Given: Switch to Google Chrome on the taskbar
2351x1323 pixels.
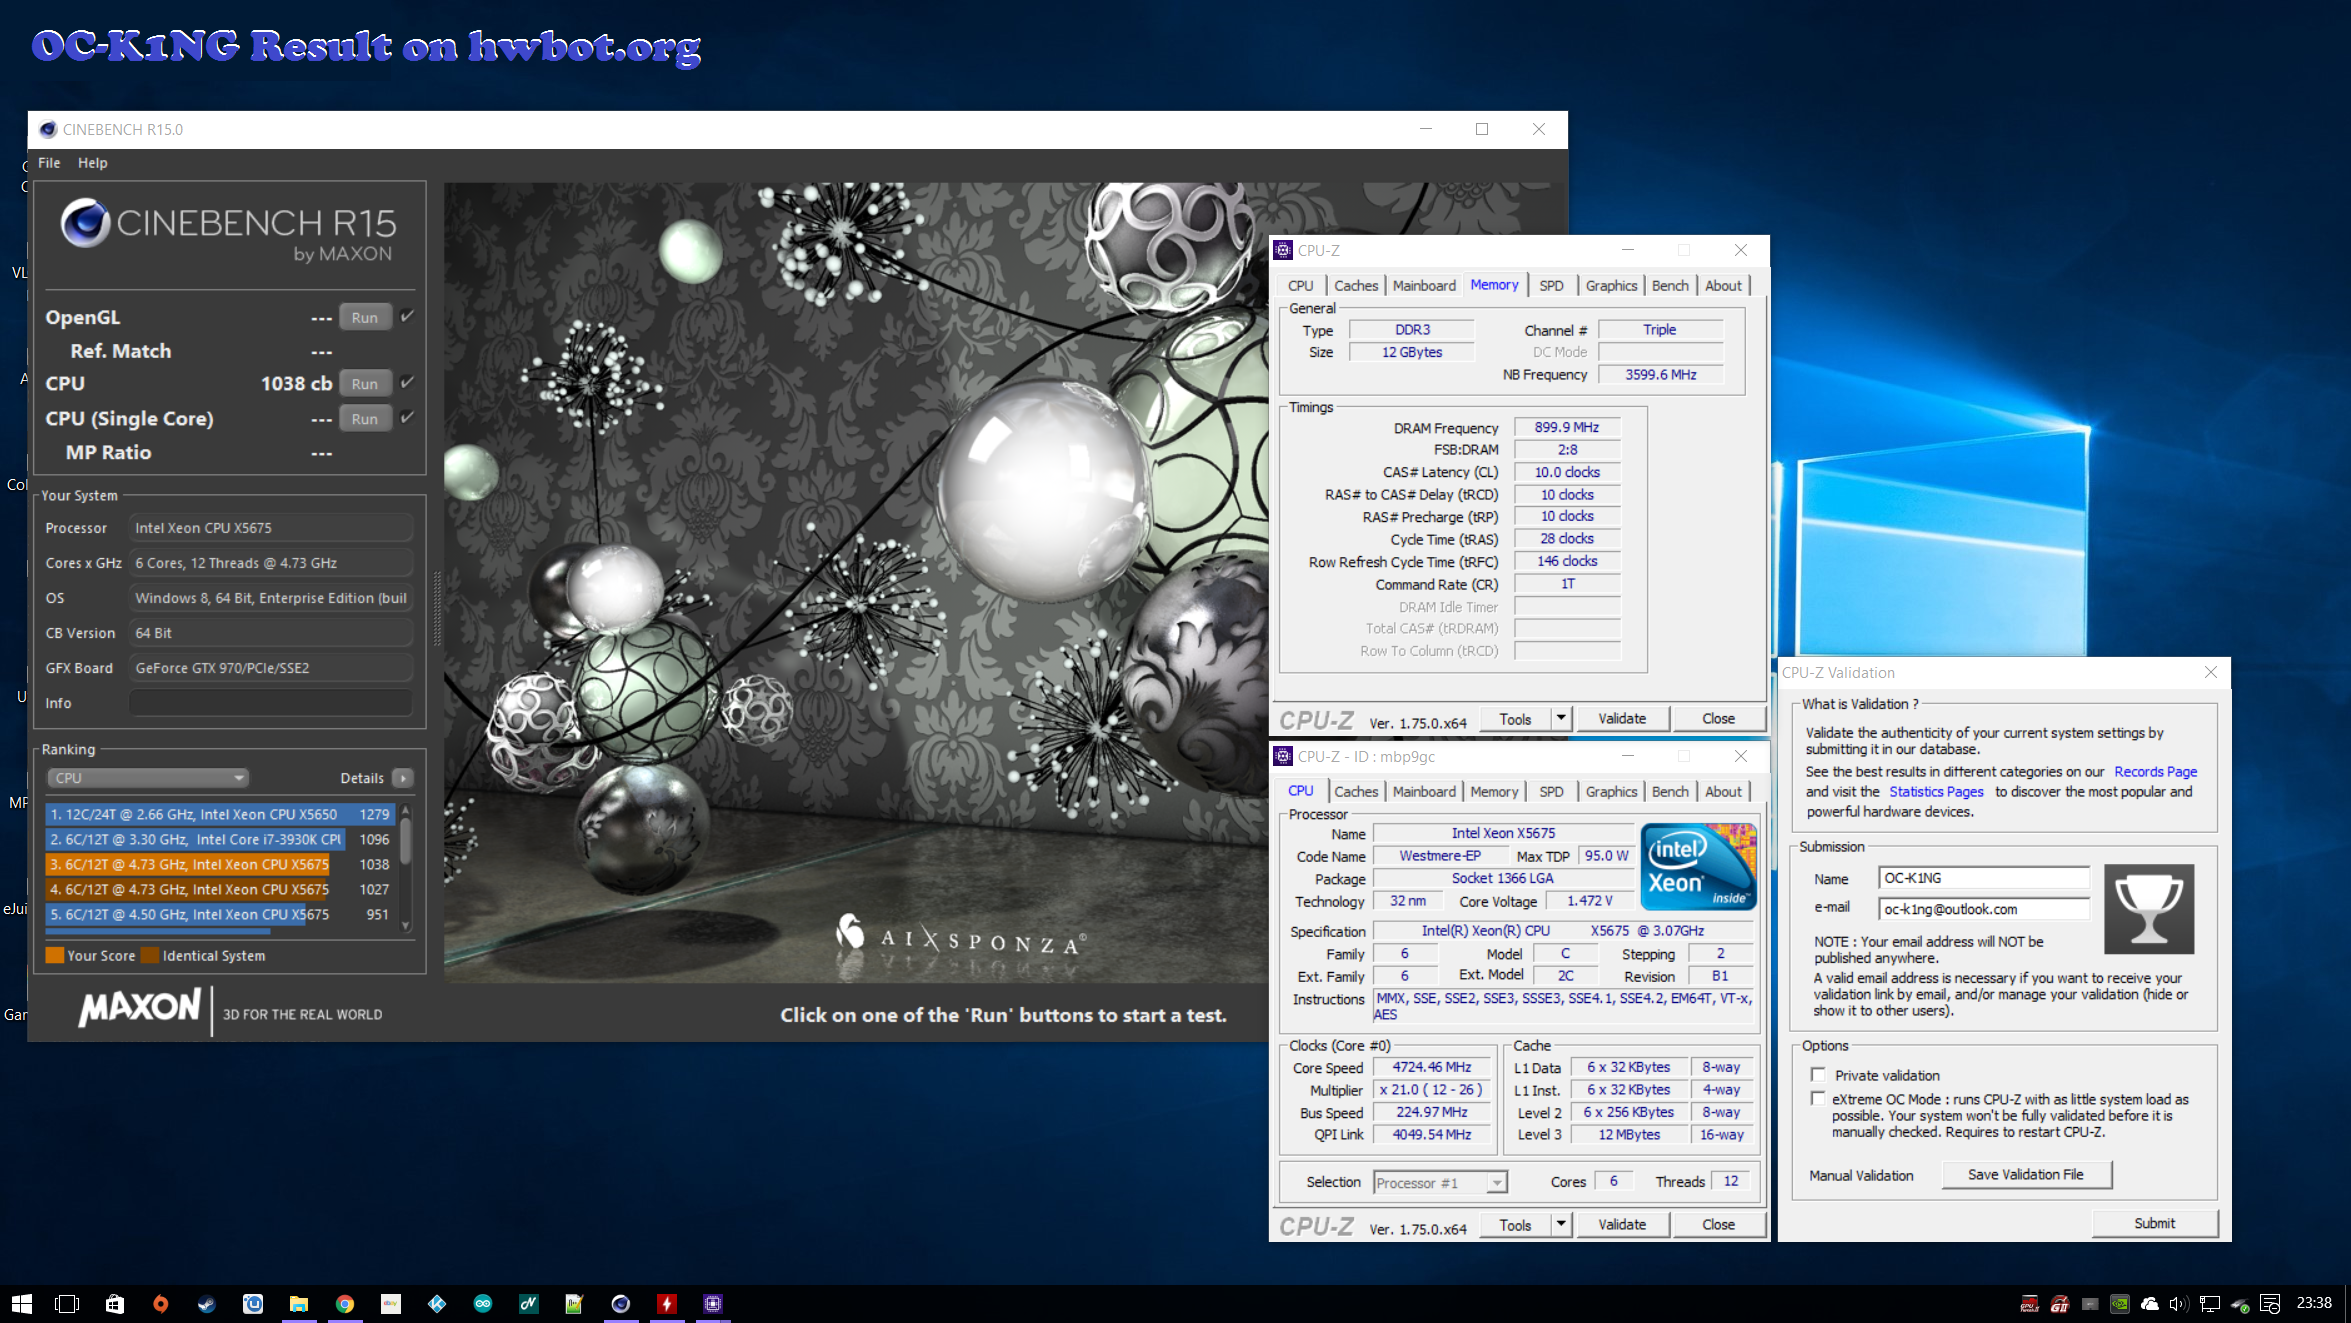Looking at the screenshot, I should click(x=345, y=1303).
